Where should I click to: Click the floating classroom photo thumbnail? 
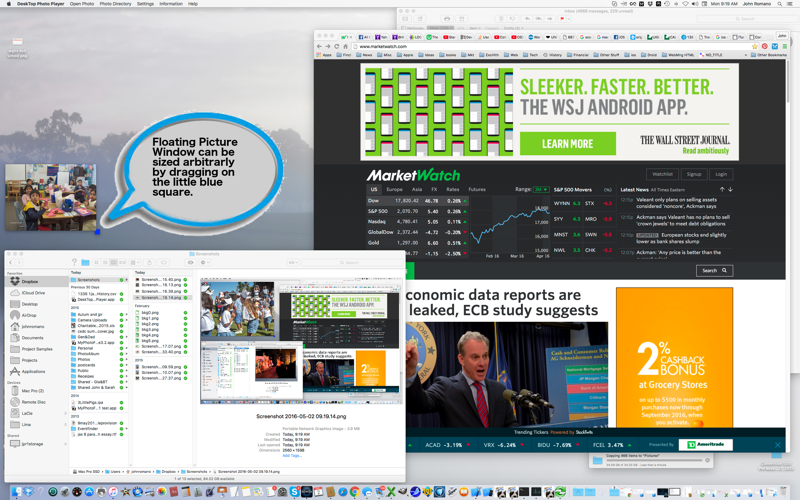(51, 197)
